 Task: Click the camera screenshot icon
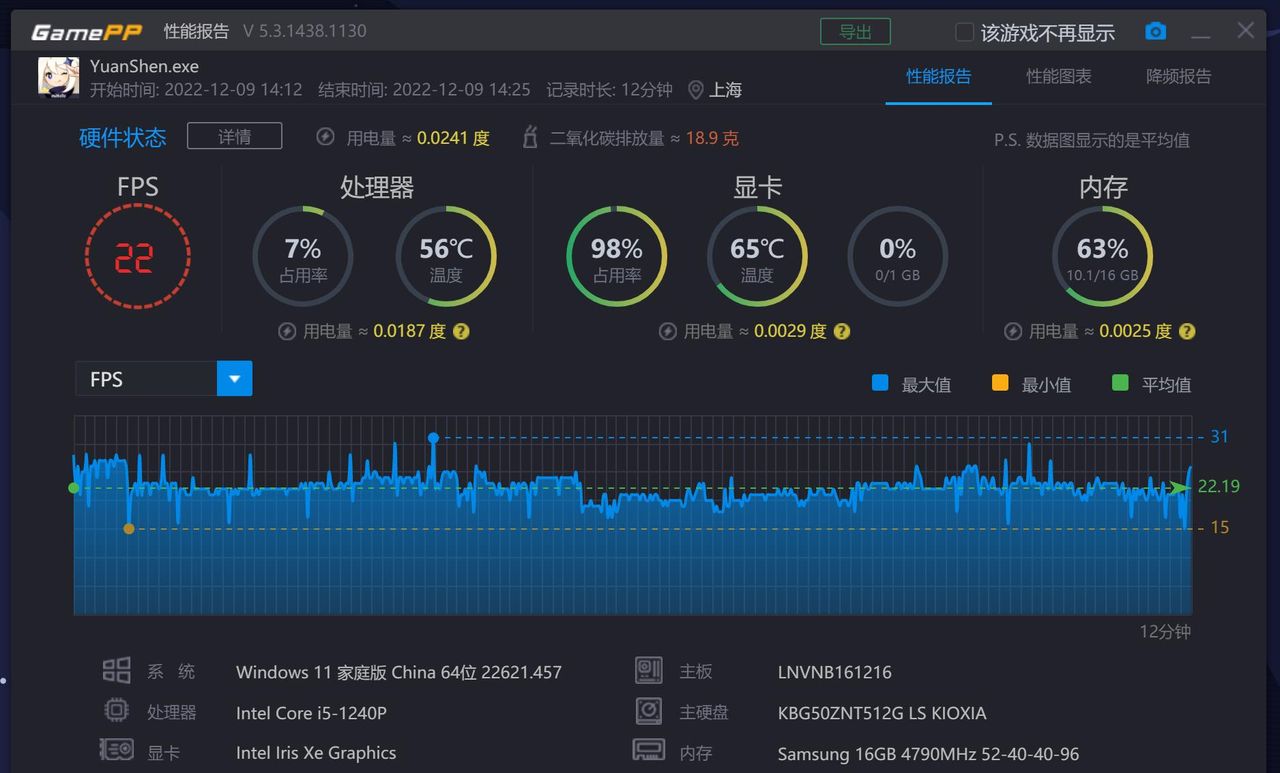(x=1156, y=31)
